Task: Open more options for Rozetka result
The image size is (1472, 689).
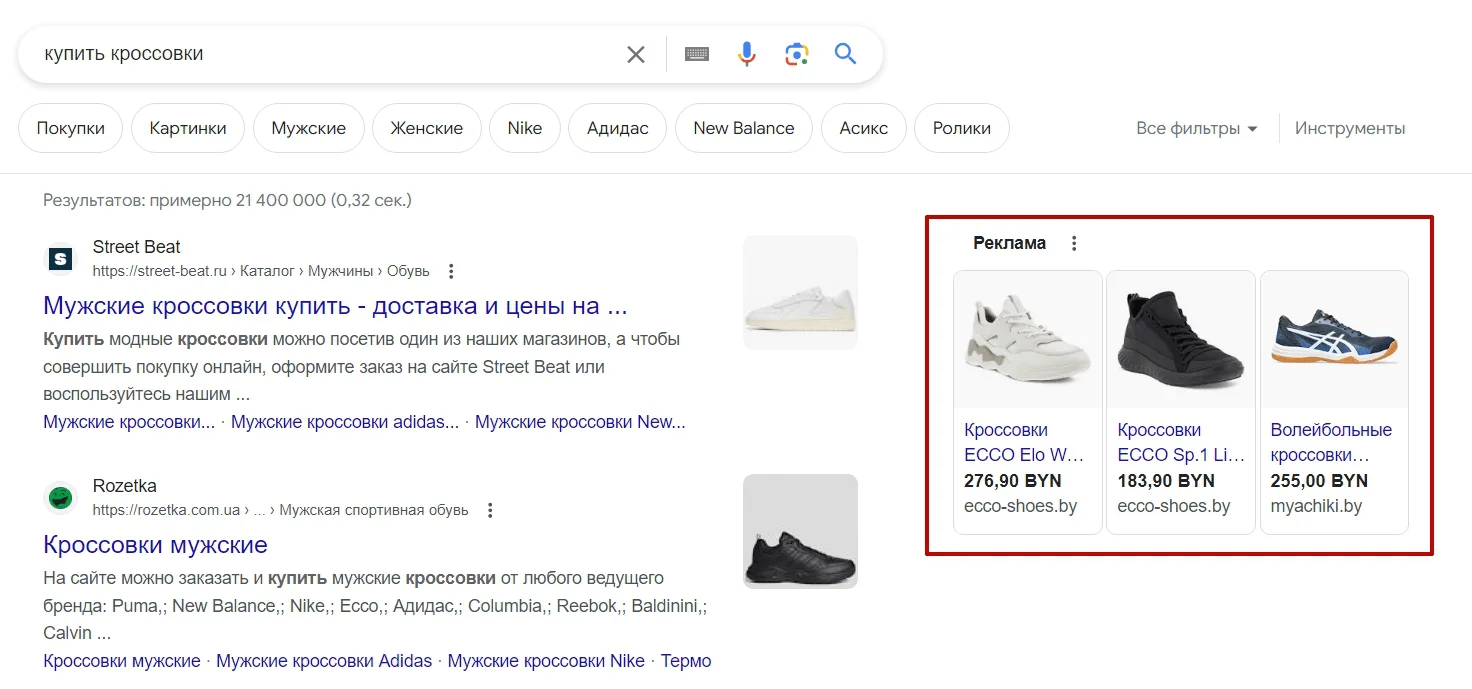Action: click(490, 510)
